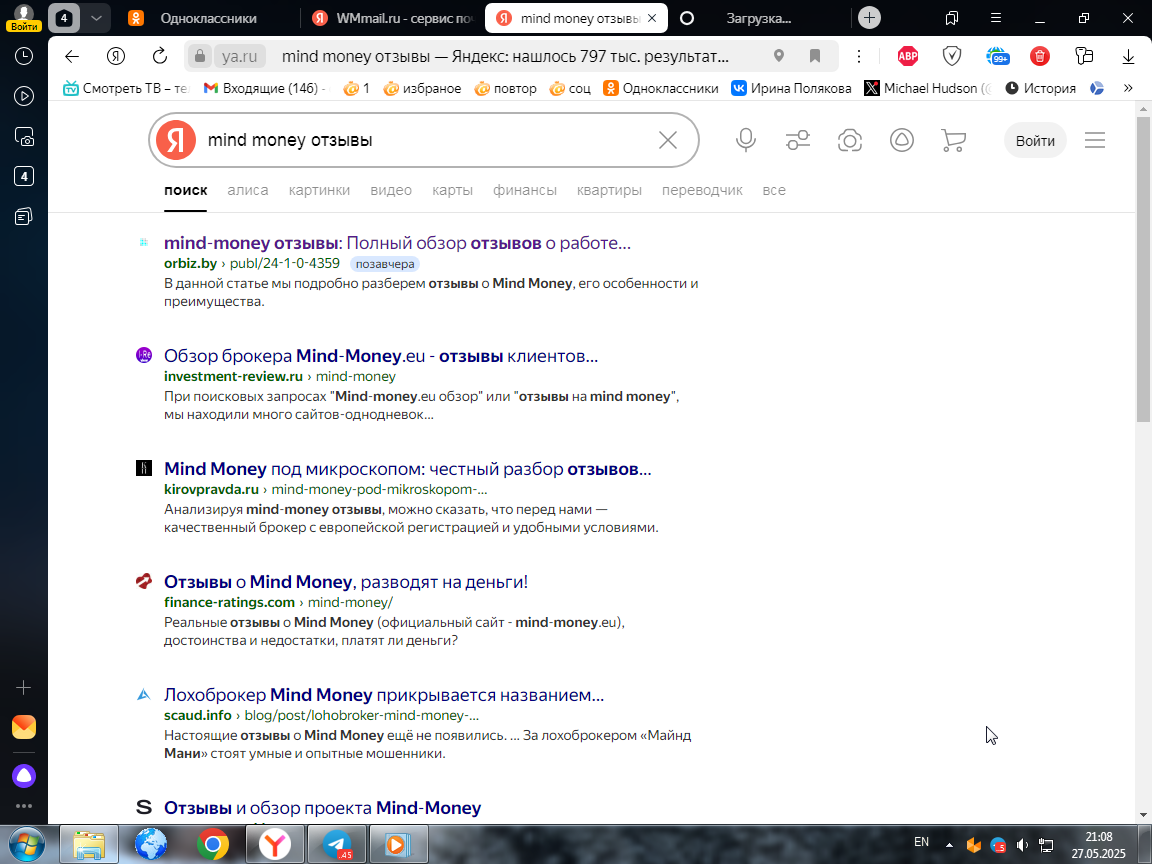
Task: Open new tab plus button
Action: click(x=869, y=18)
